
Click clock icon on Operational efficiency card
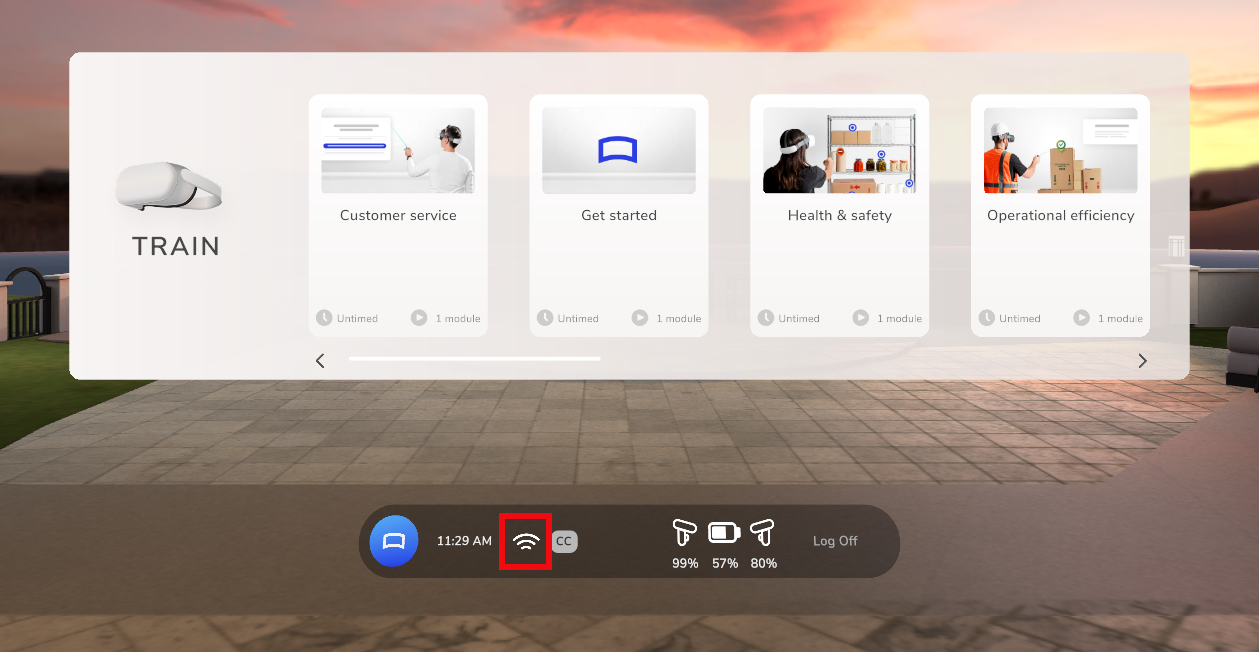[987, 318]
